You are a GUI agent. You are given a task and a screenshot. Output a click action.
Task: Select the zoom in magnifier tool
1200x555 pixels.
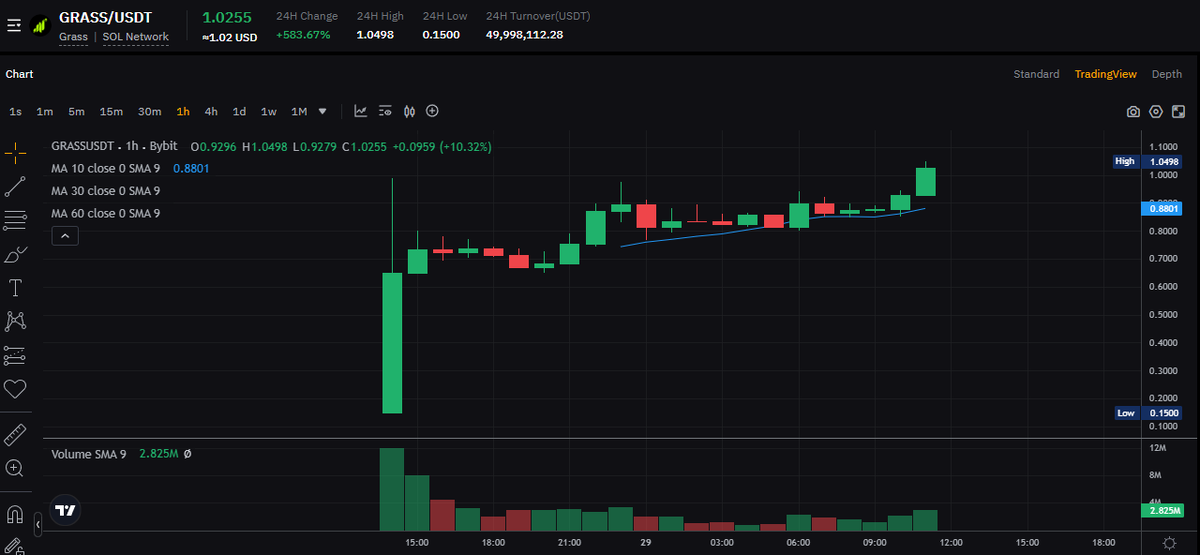click(x=15, y=468)
